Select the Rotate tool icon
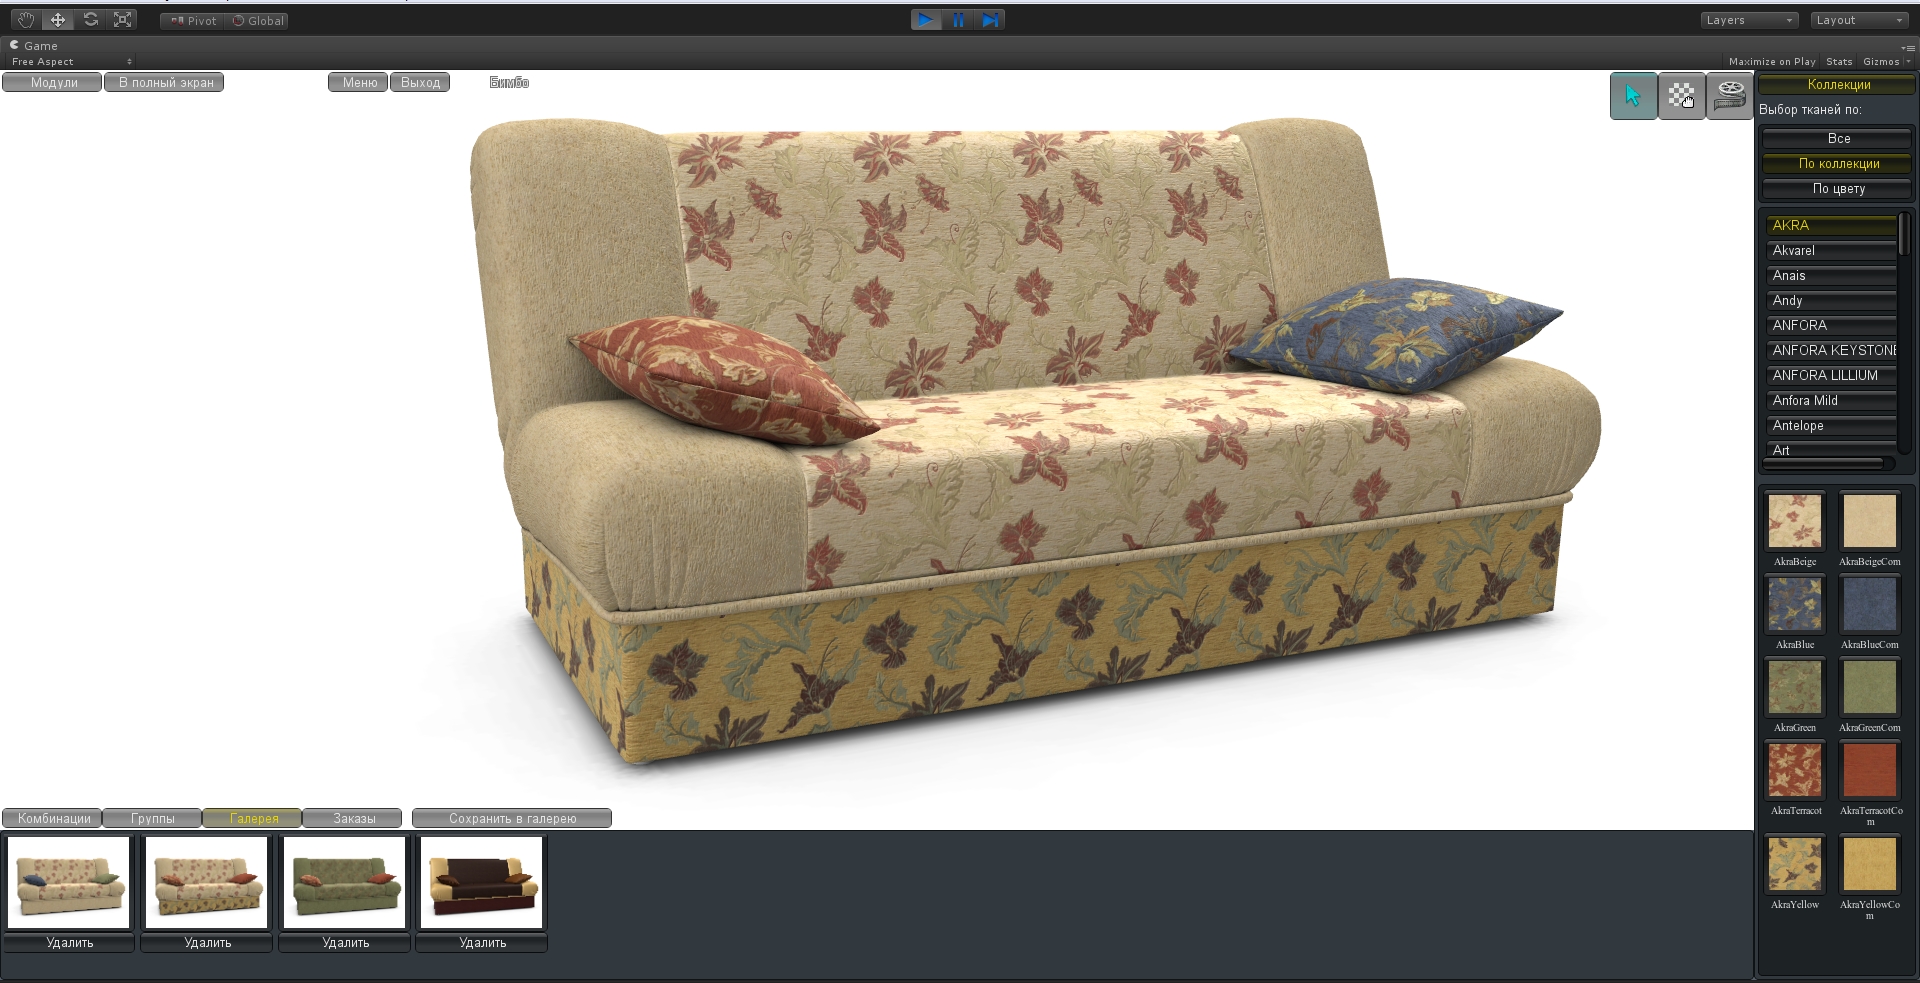This screenshot has width=1920, height=983. pos(91,20)
